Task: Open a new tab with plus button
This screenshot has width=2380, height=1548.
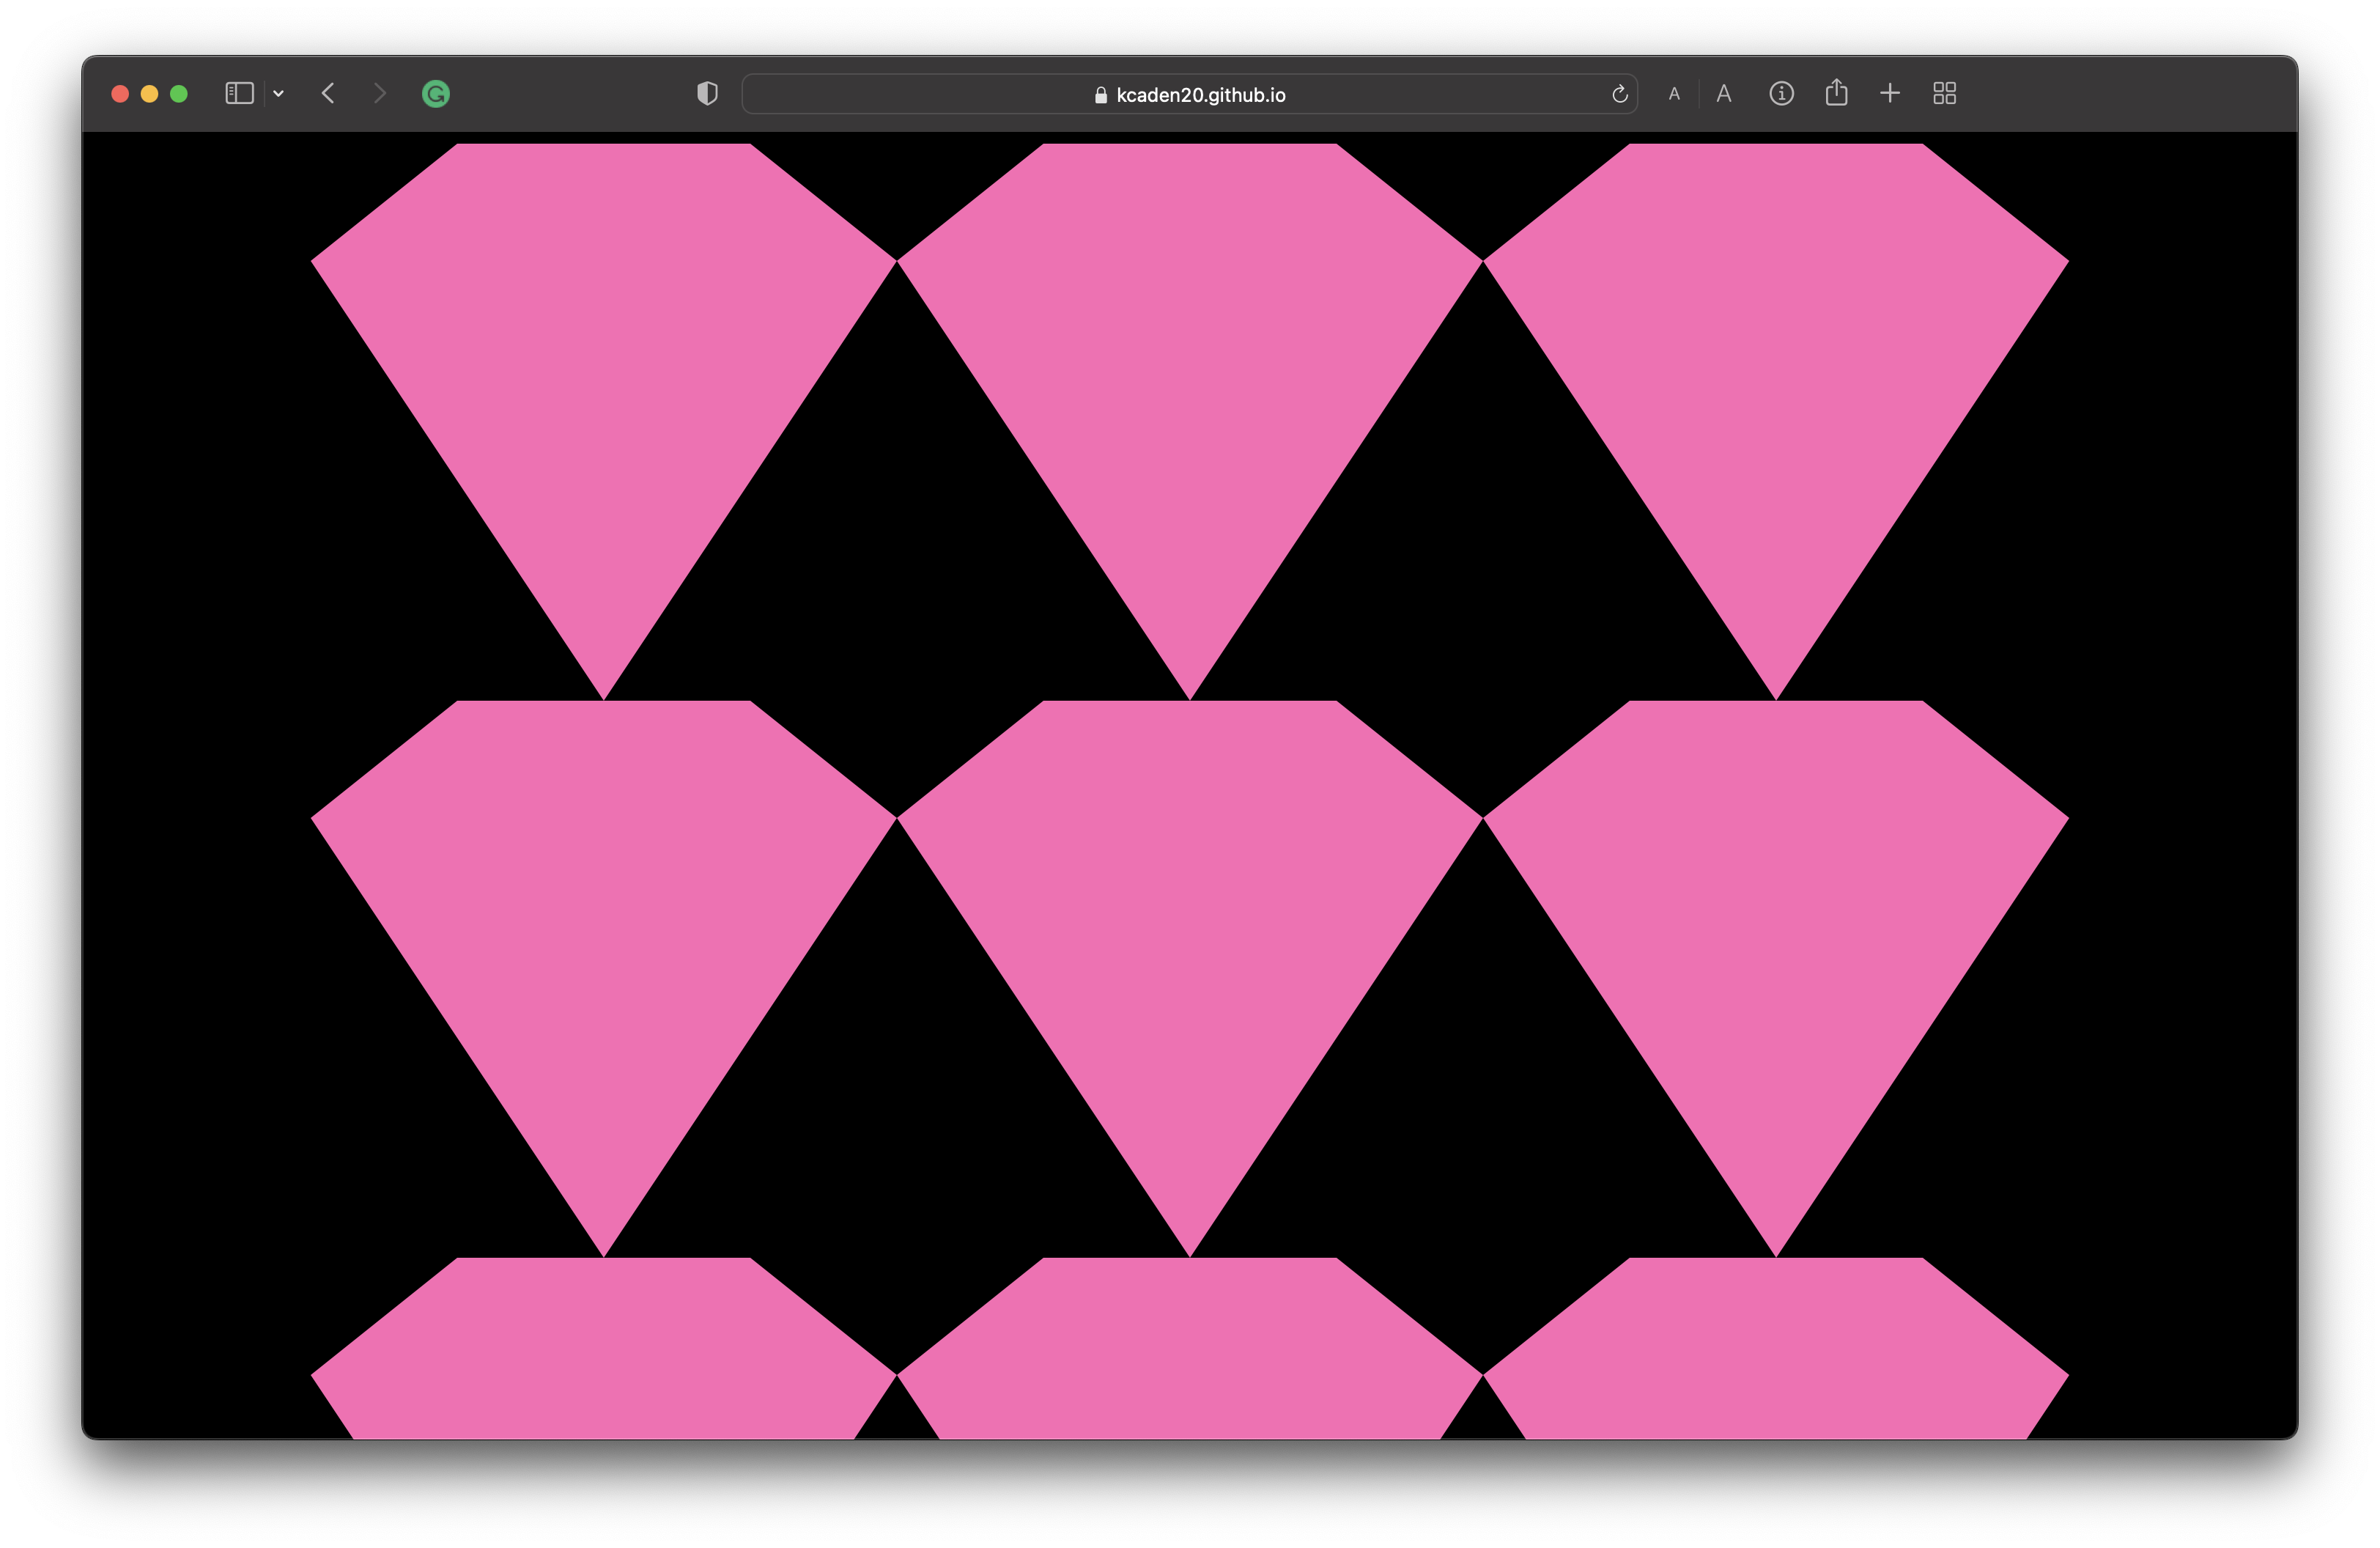Action: 1890,94
